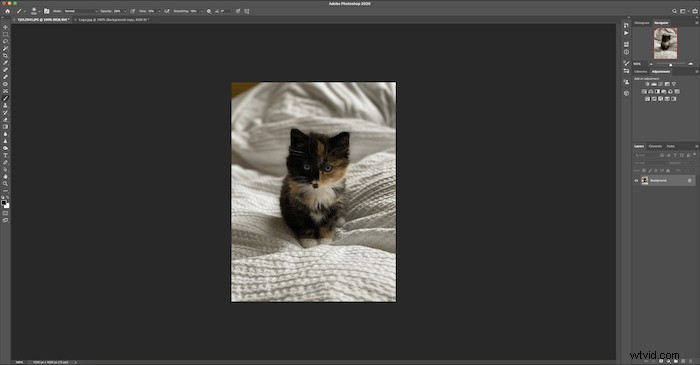This screenshot has width=700, height=365.
Task: Click the Home icon in options bar
Action: click(x=7, y=11)
